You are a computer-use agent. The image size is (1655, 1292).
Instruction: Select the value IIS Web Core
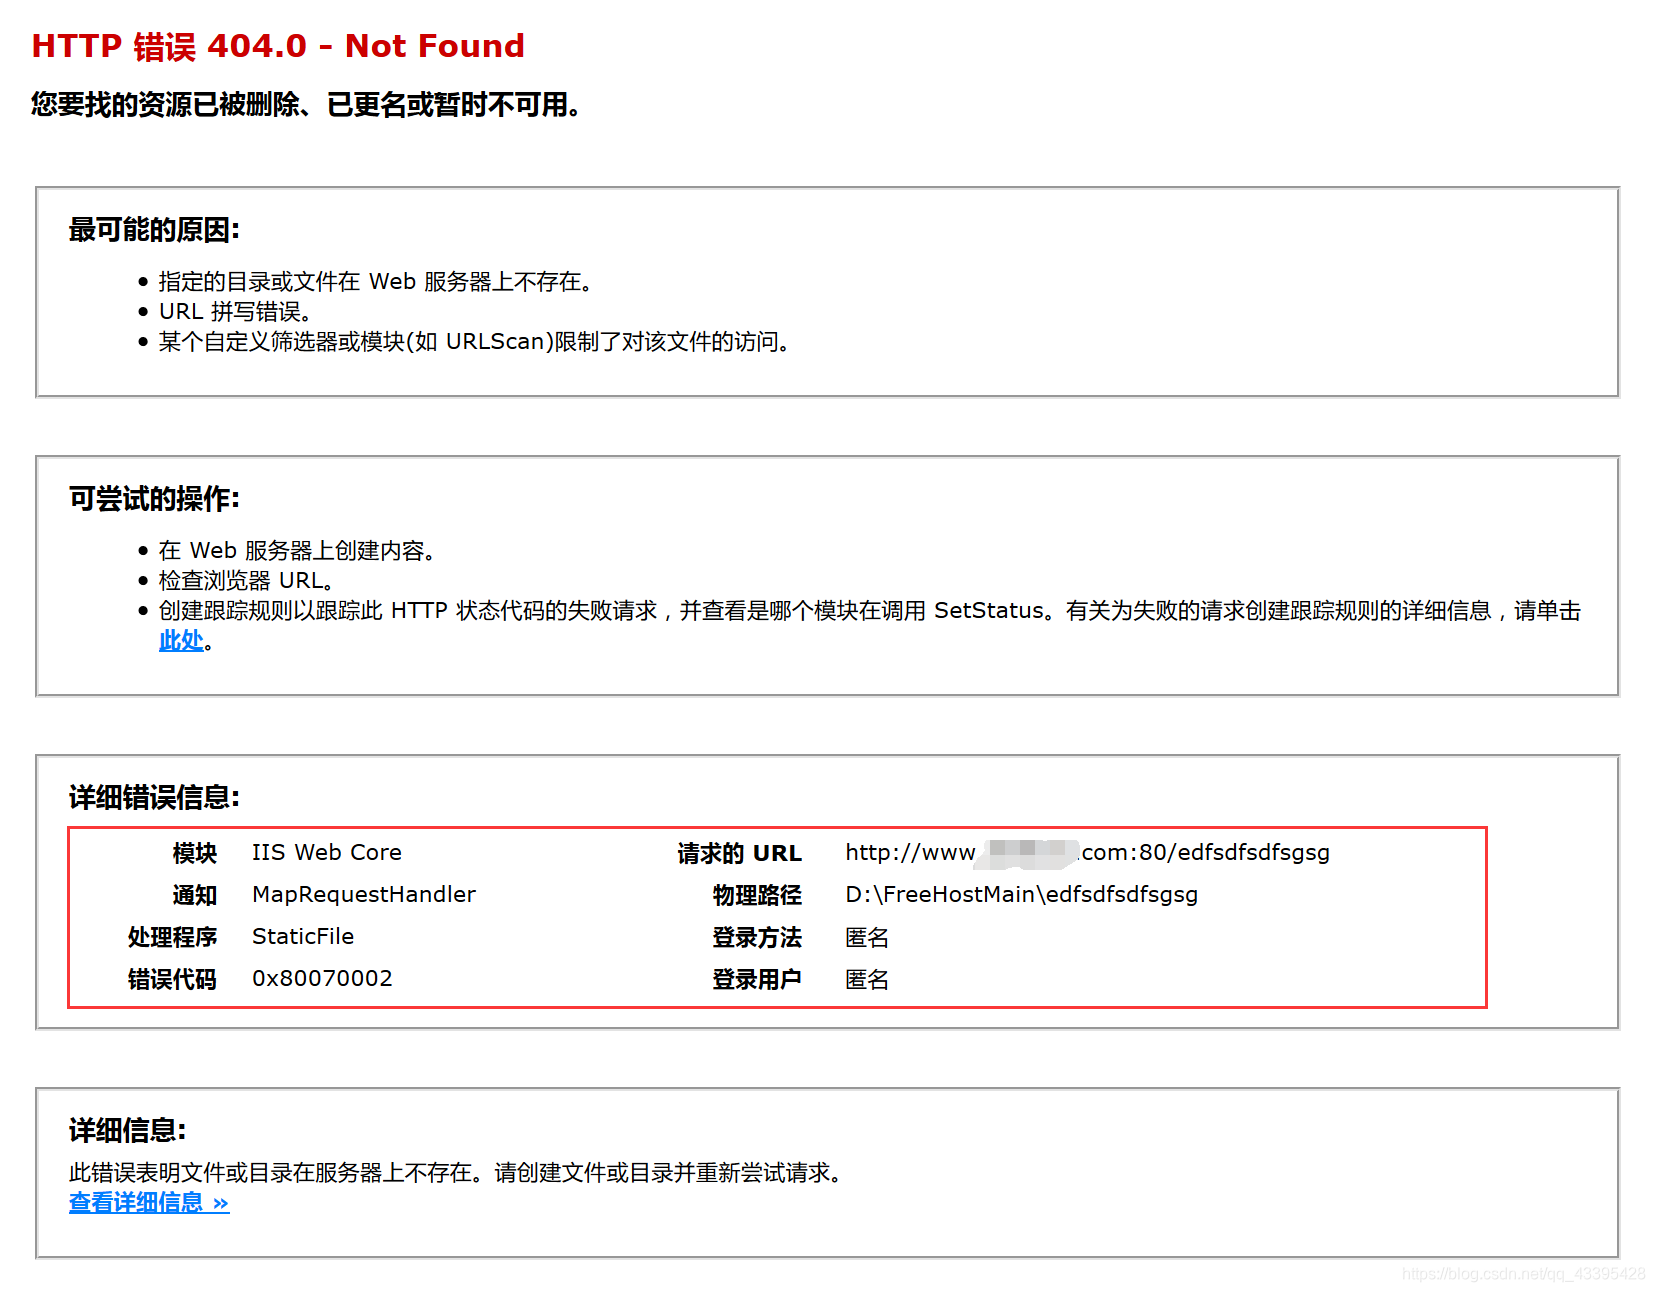(327, 853)
